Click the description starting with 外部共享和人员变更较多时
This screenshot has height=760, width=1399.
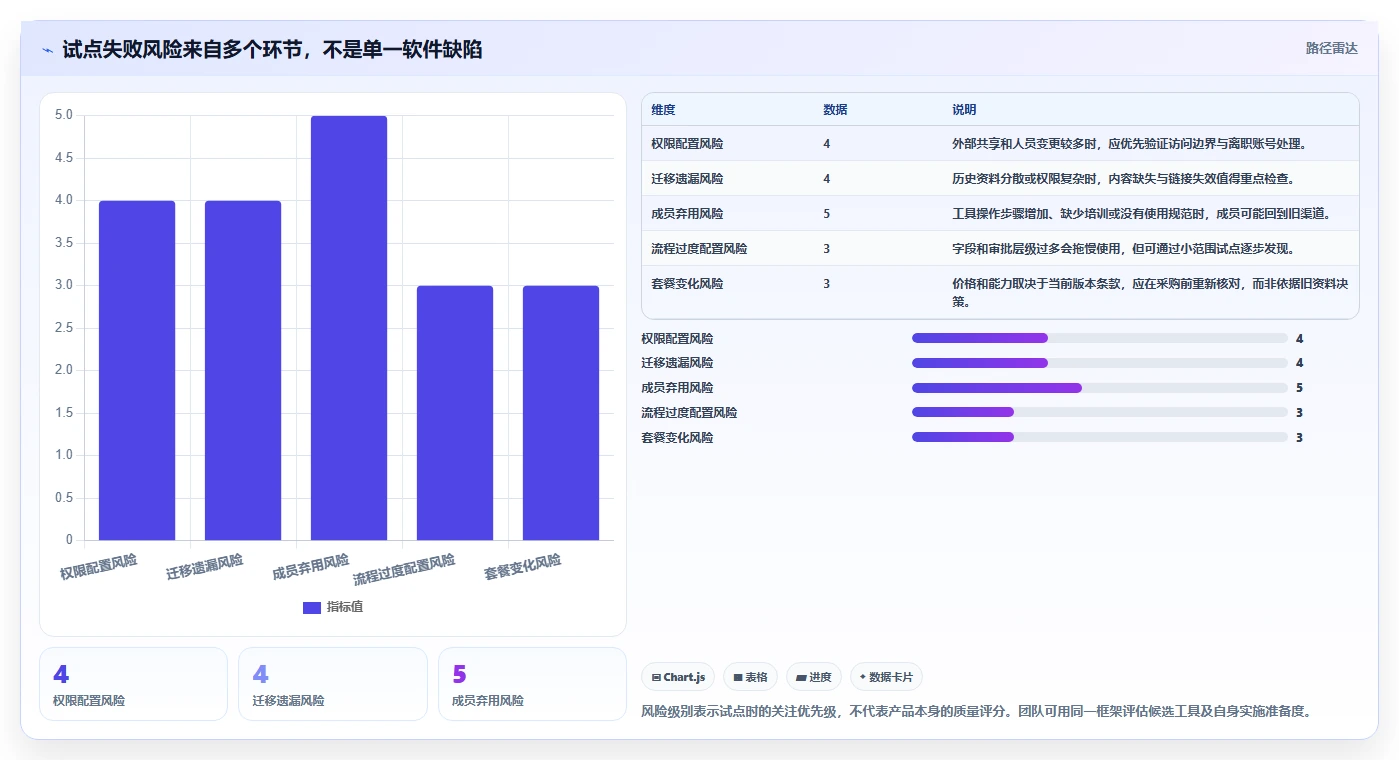pyautogui.click(x=1129, y=144)
